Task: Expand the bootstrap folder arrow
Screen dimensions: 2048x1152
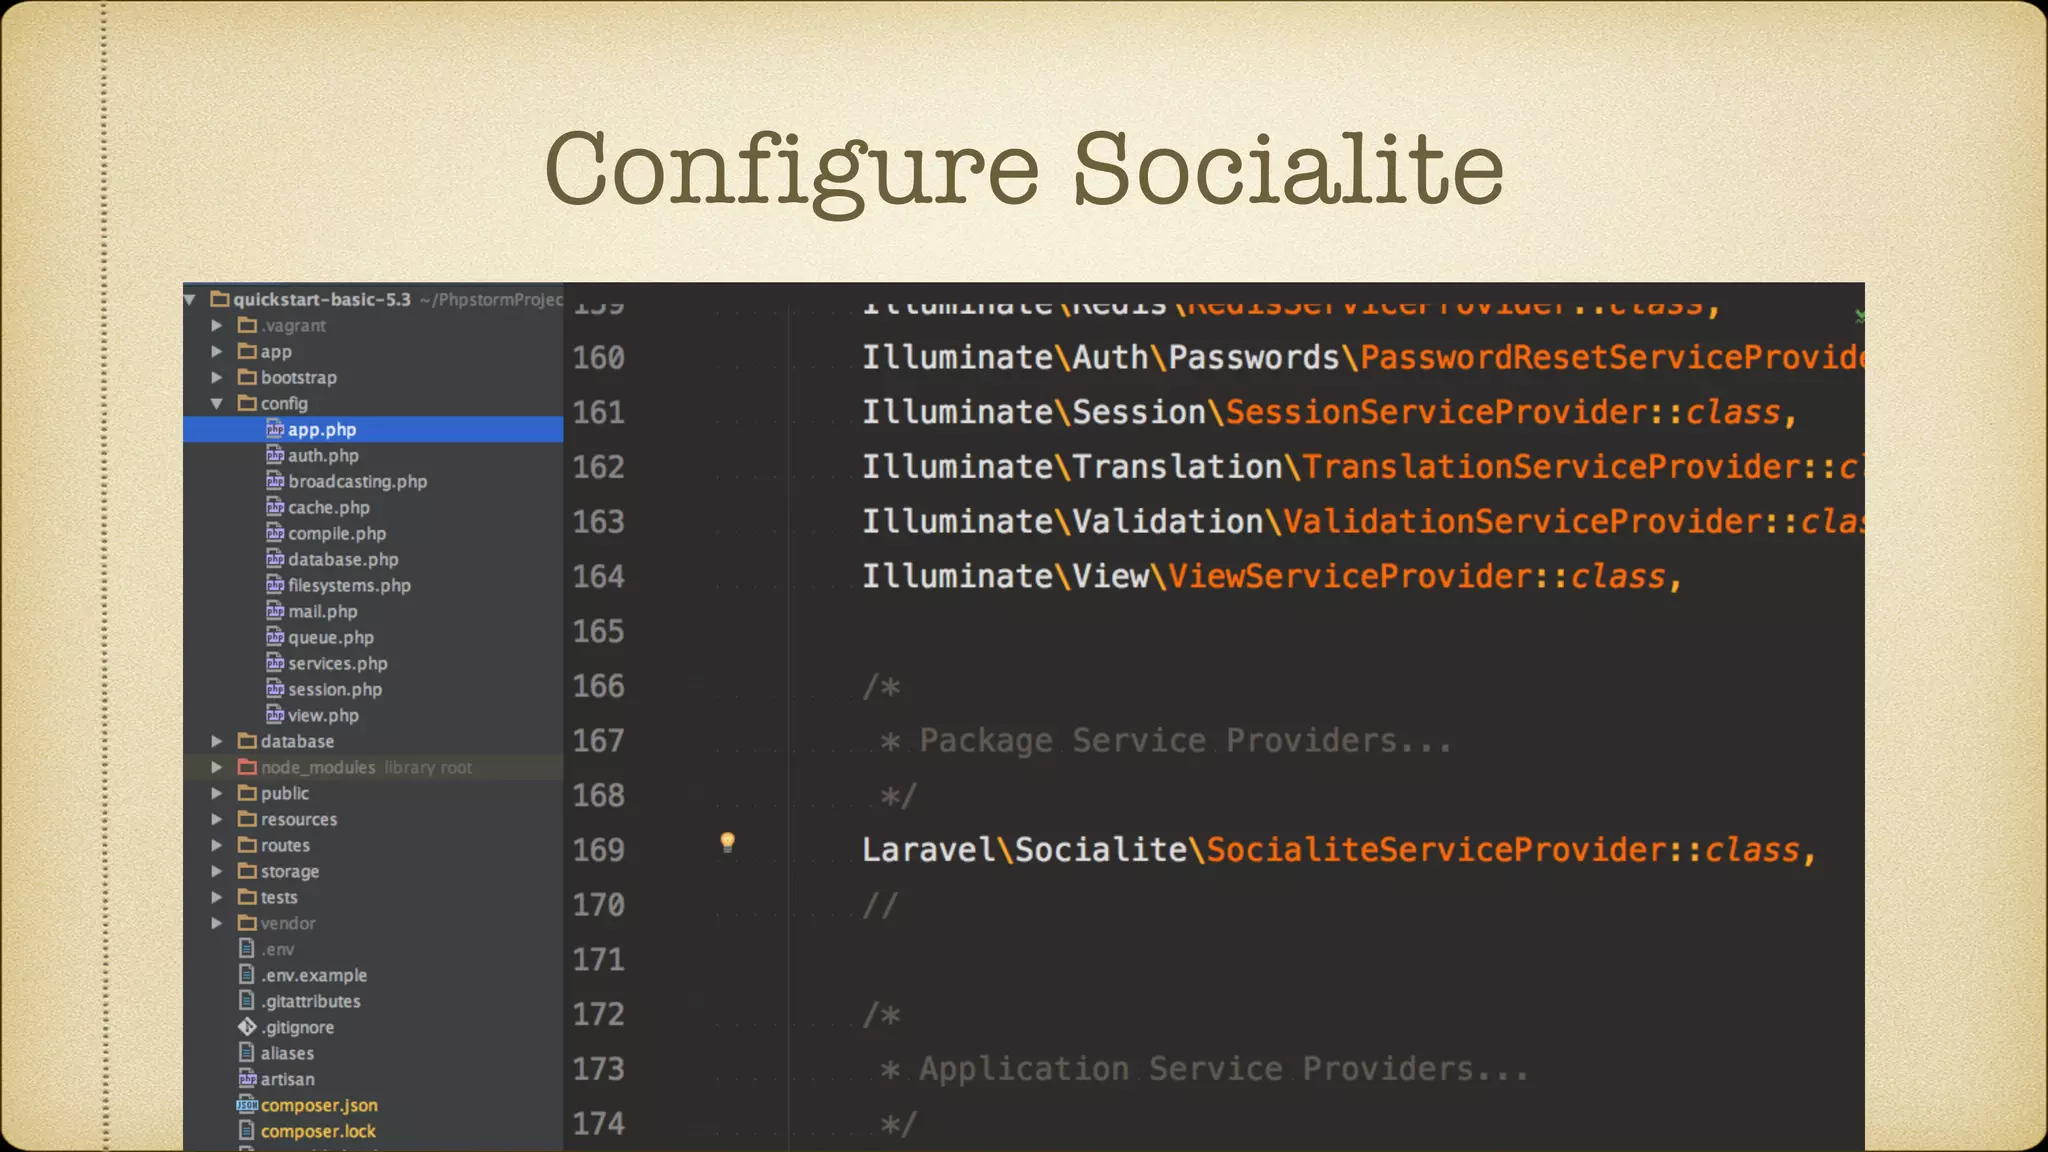Action: 216,377
